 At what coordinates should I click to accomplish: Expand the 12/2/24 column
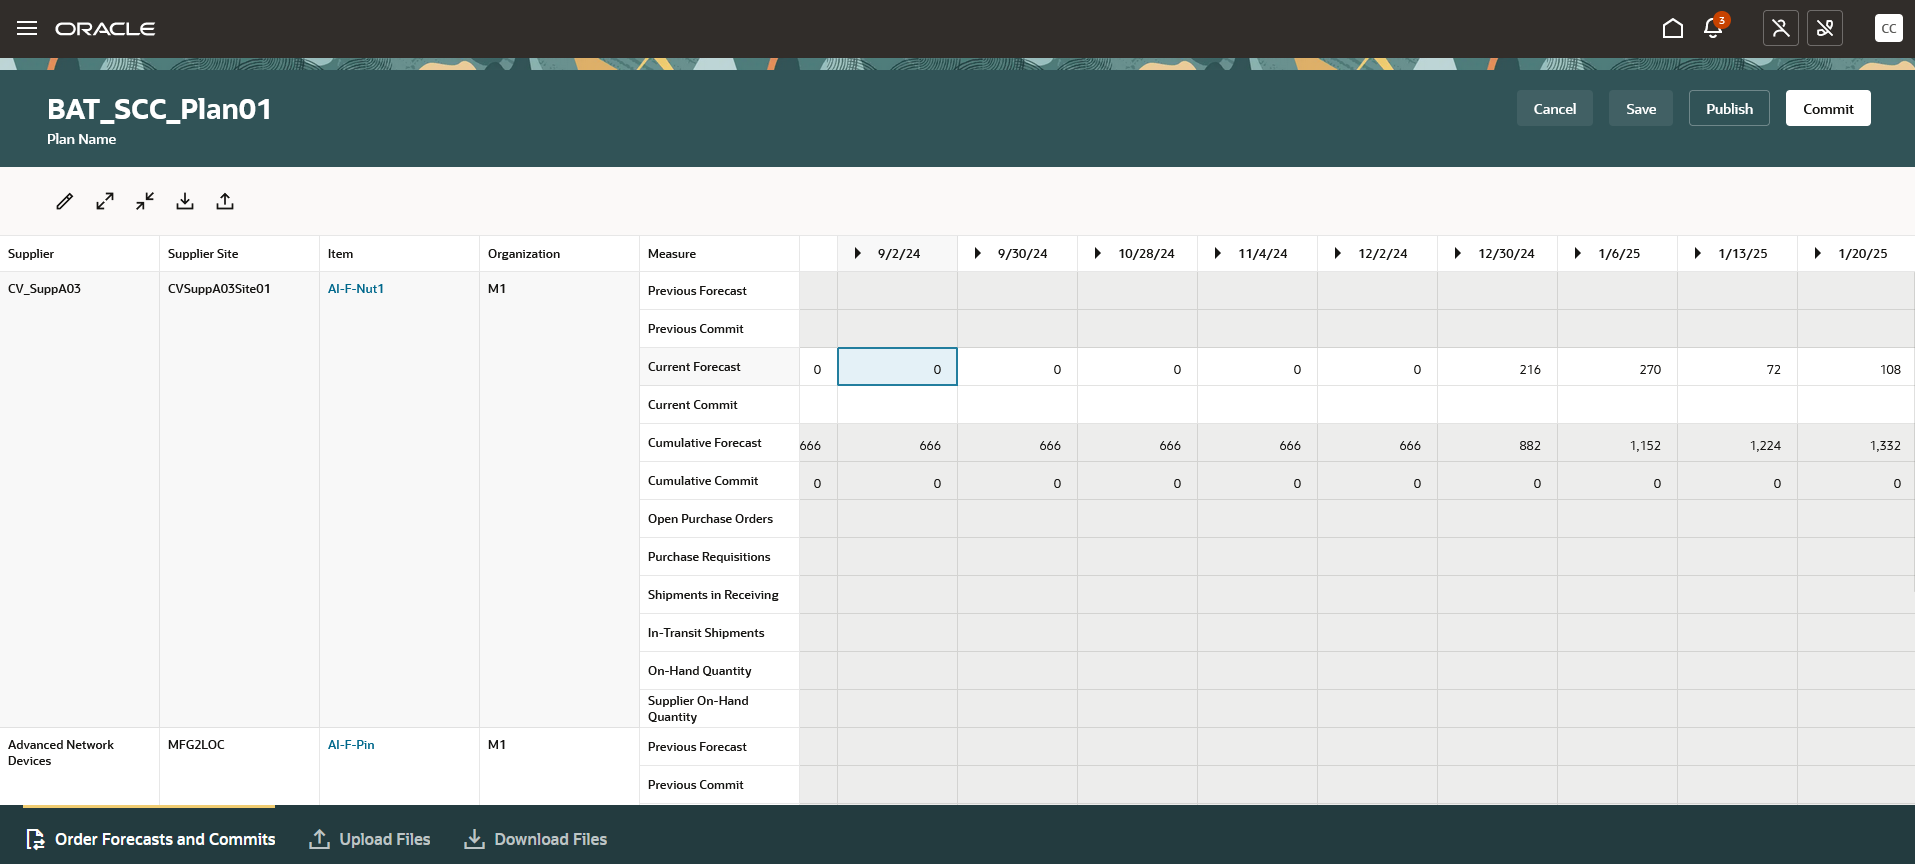click(1338, 254)
